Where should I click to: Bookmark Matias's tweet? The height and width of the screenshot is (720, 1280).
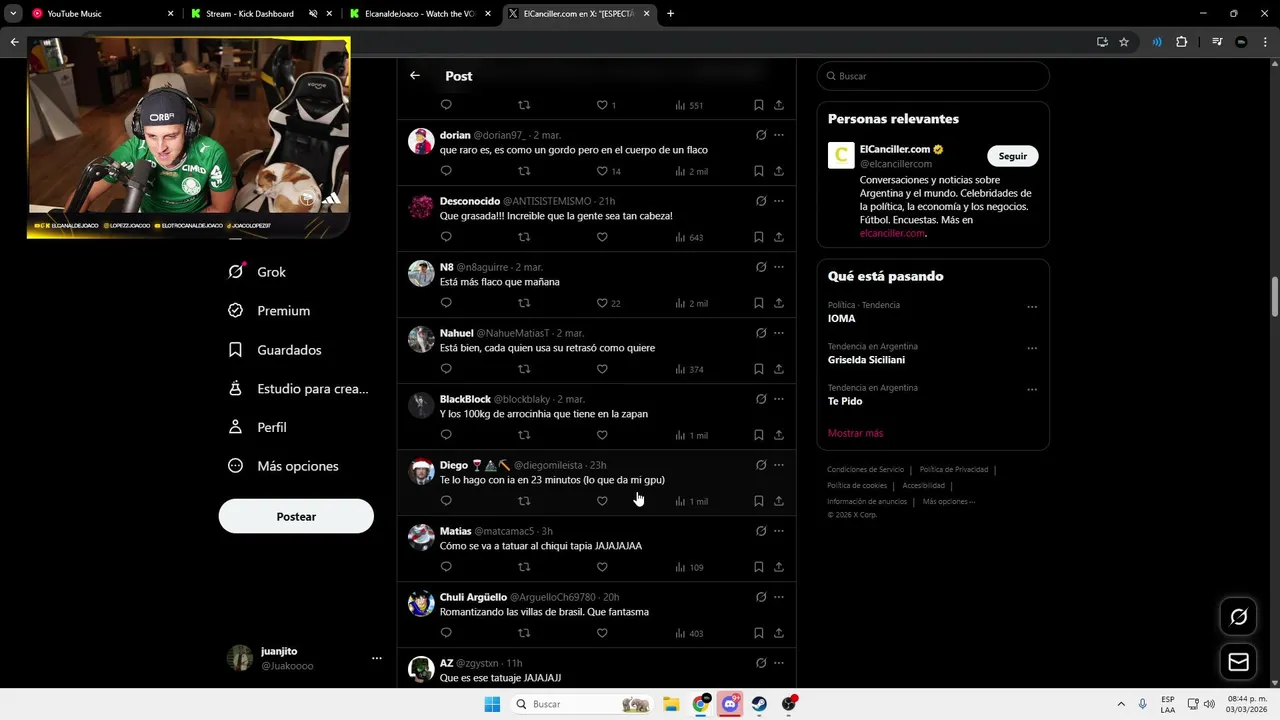[x=759, y=567]
